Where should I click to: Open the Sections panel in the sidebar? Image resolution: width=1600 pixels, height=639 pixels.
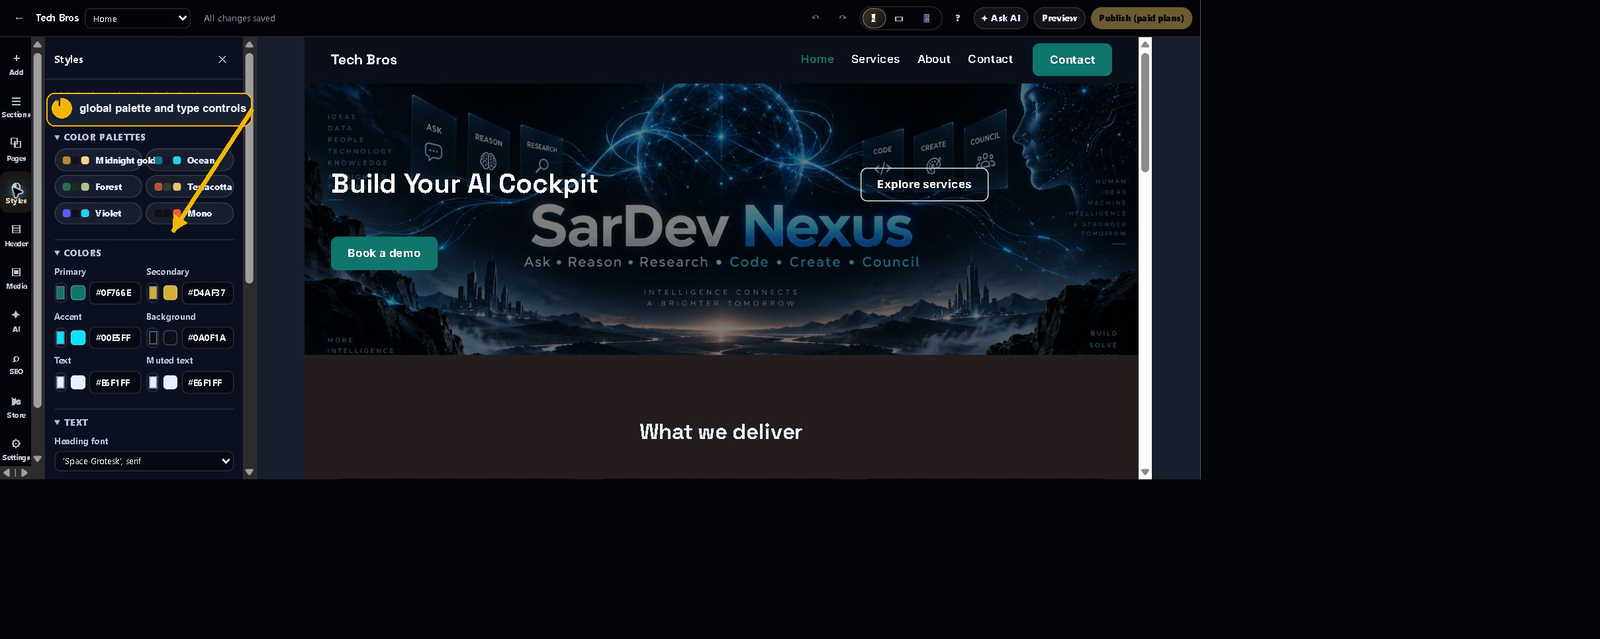(16, 107)
